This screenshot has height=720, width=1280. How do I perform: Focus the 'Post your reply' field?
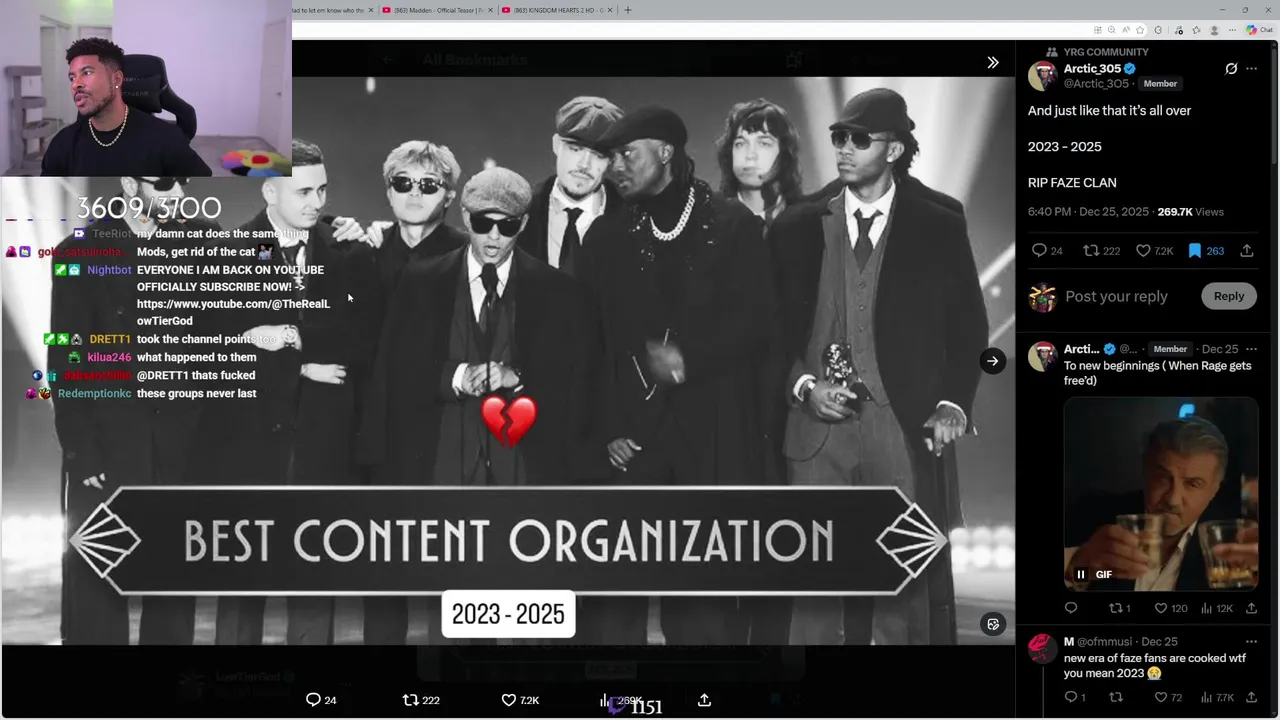[1116, 296]
